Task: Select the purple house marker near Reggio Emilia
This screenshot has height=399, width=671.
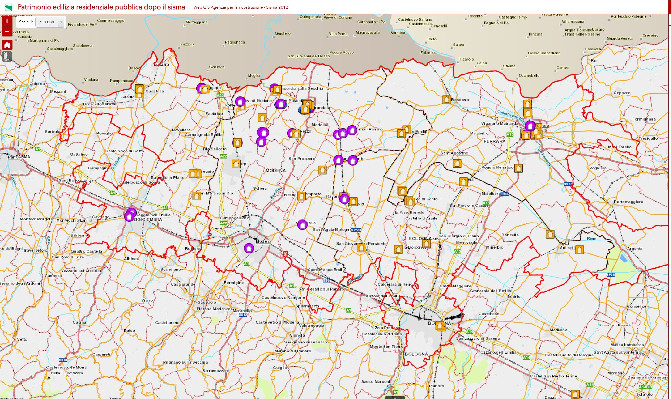Action: point(130,214)
